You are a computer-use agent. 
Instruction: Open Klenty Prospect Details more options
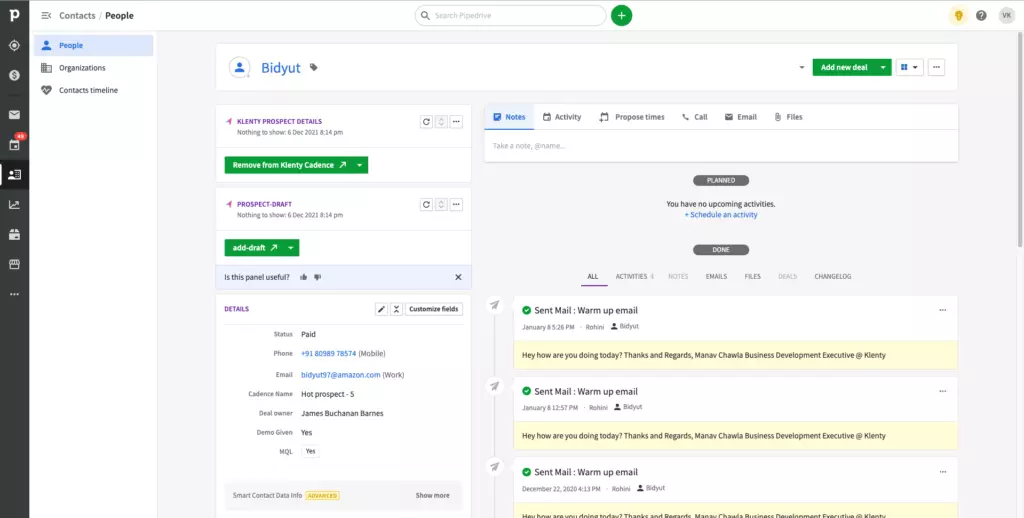pos(456,121)
